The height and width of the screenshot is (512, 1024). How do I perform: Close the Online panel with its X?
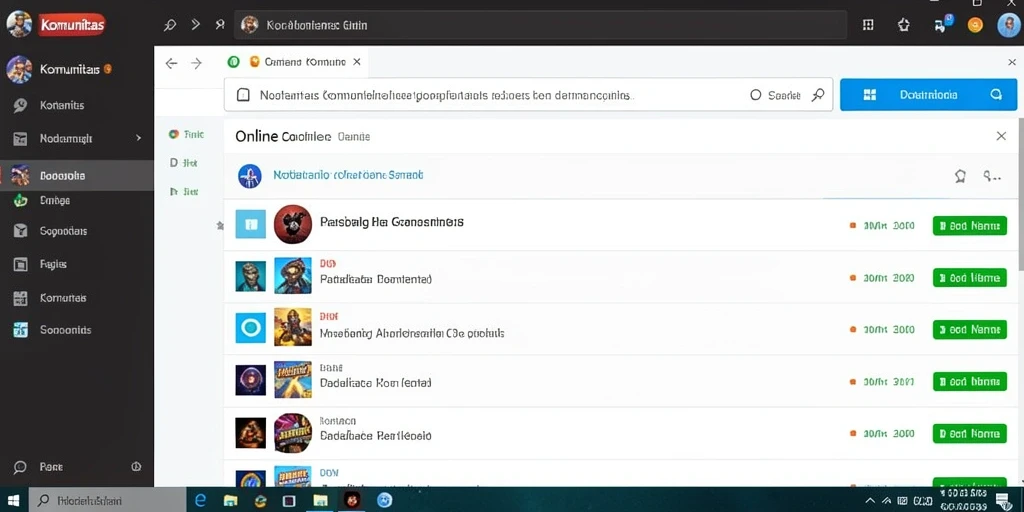pos(1000,136)
